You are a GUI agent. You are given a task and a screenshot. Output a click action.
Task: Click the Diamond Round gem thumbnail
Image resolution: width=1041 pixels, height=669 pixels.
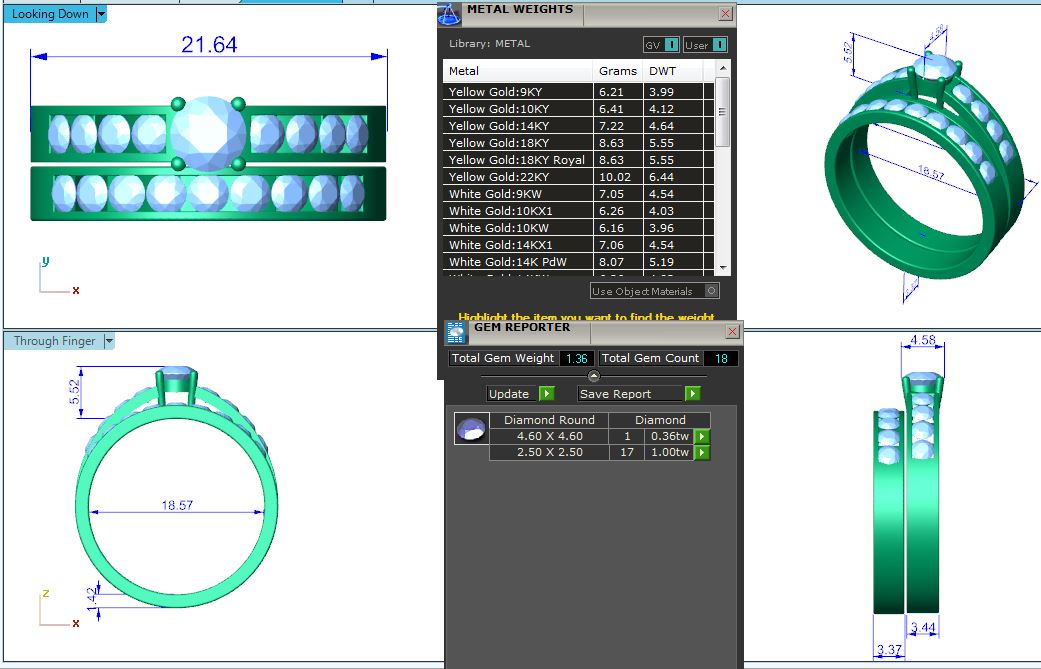pyautogui.click(x=470, y=430)
